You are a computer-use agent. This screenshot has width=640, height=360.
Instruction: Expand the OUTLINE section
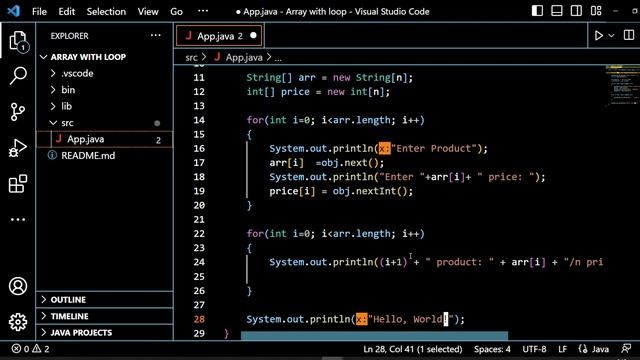tap(104, 300)
